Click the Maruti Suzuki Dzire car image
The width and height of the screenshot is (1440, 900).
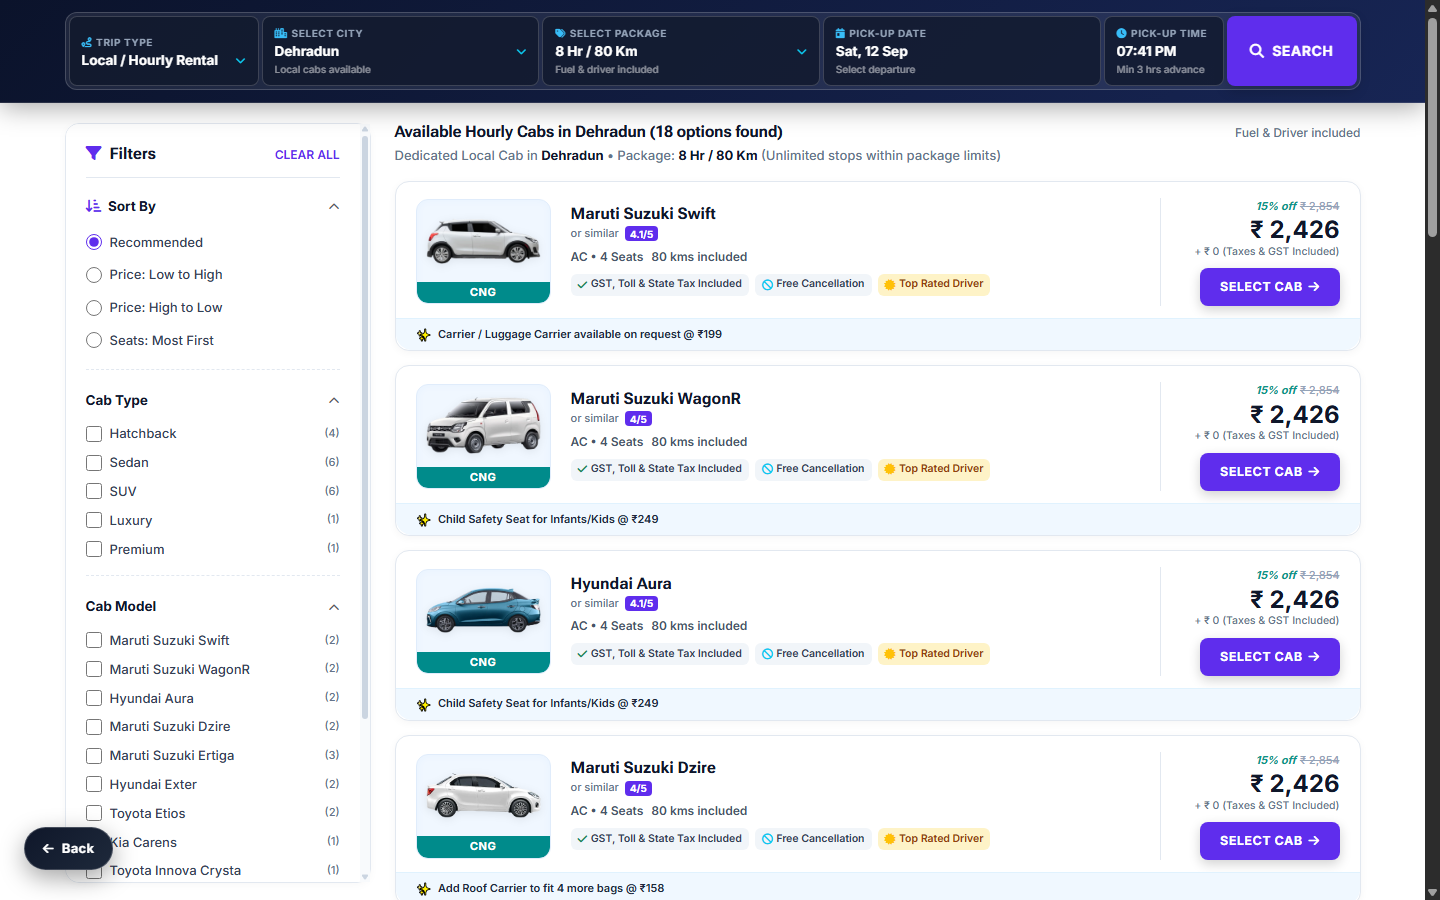tap(483, 796)
